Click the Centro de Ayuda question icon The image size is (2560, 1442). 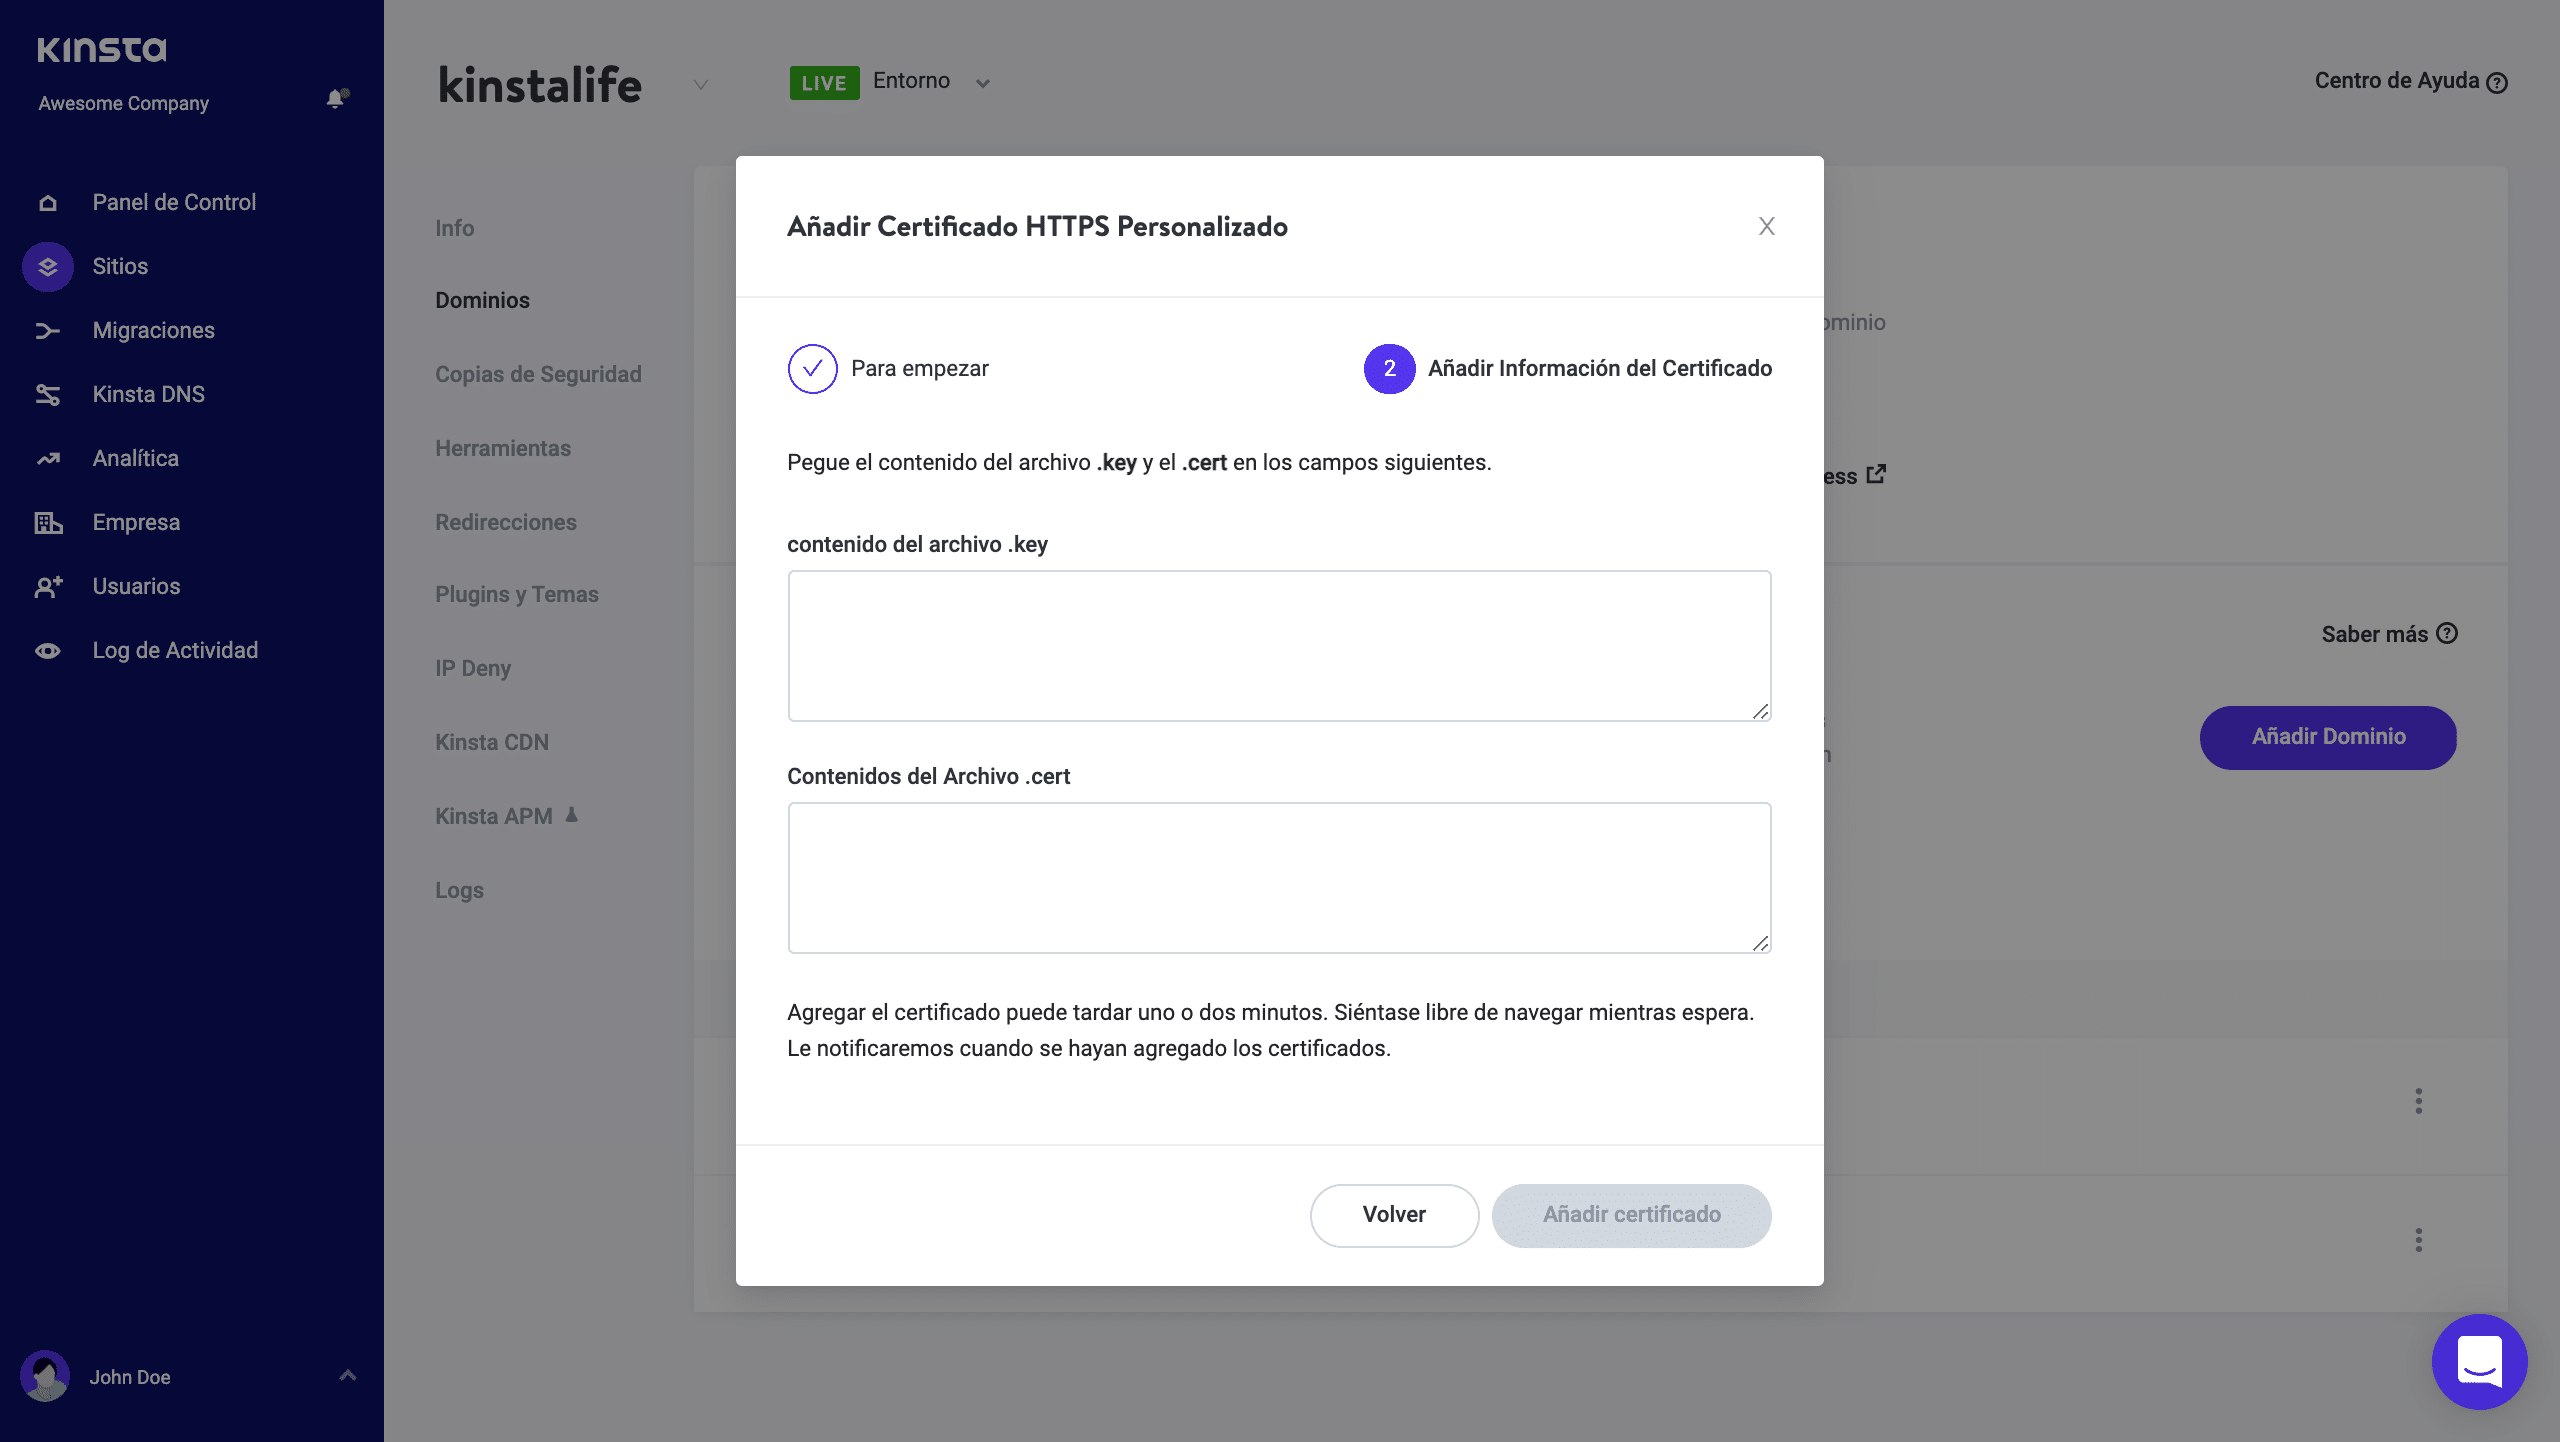click(2497, 83)
